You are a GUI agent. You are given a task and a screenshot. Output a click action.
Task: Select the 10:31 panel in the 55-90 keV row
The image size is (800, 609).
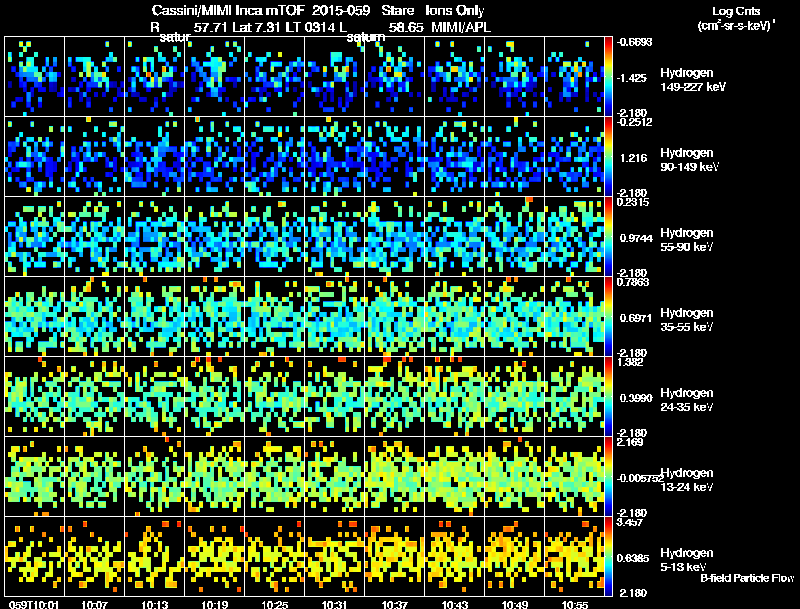coord(335,236)
